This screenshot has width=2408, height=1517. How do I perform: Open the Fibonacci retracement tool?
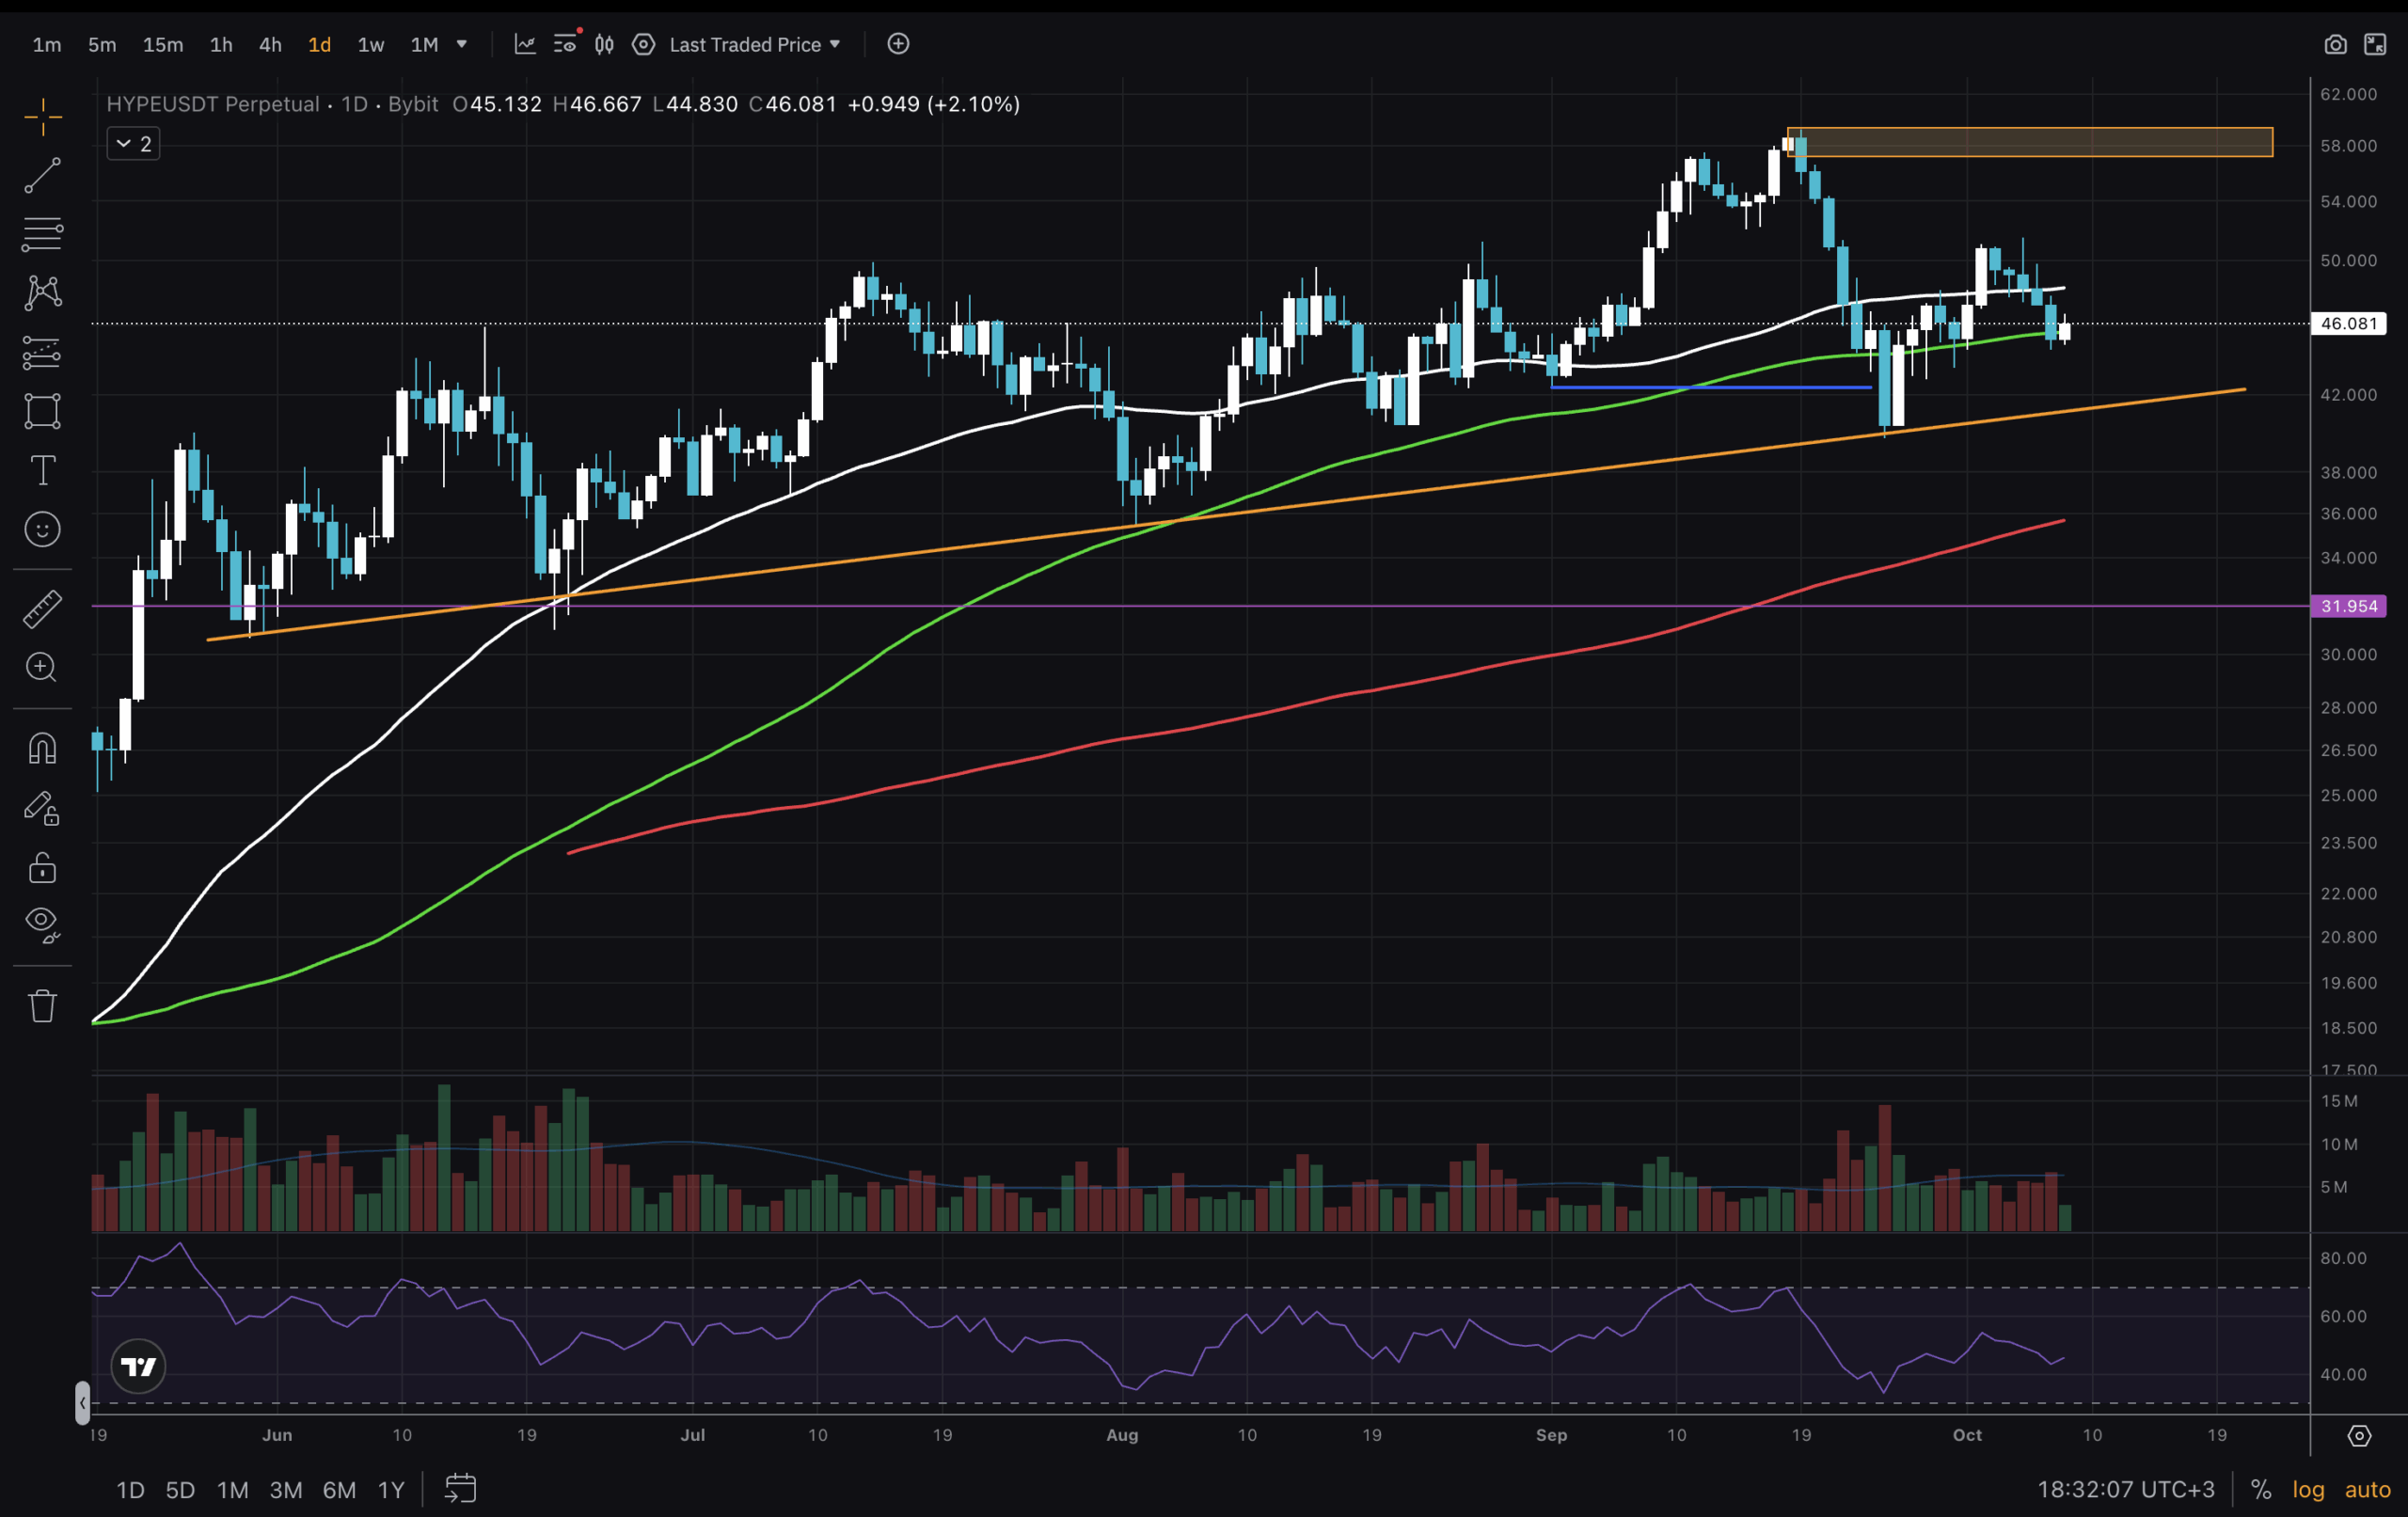coord(42,234)
